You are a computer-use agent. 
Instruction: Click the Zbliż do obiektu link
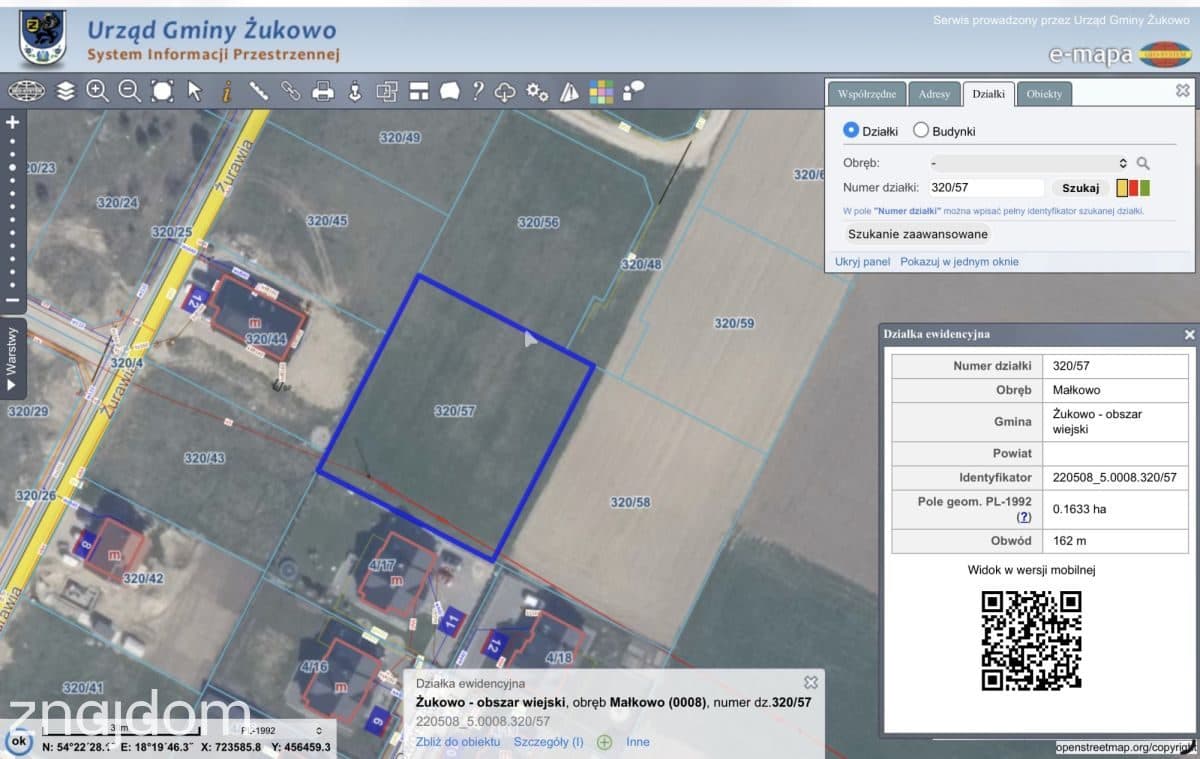[458, 741]
